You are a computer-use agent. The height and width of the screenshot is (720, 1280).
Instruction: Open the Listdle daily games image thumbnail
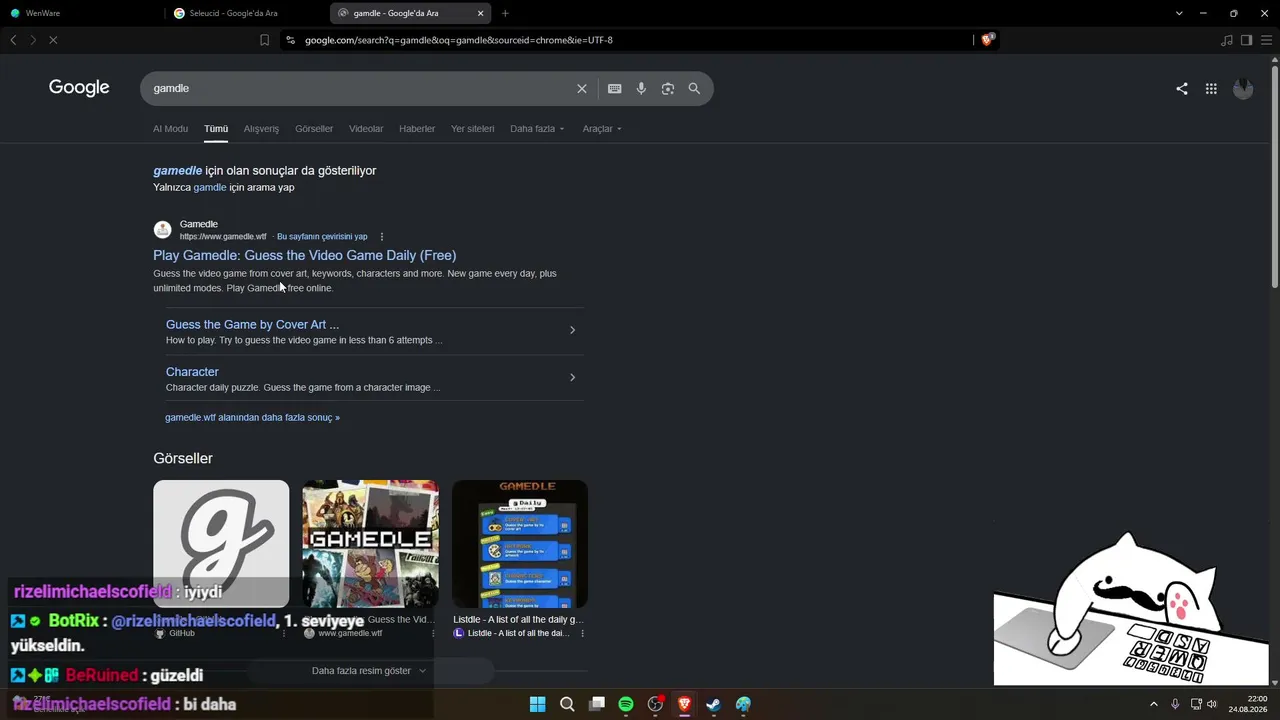(x=520, y=544)
